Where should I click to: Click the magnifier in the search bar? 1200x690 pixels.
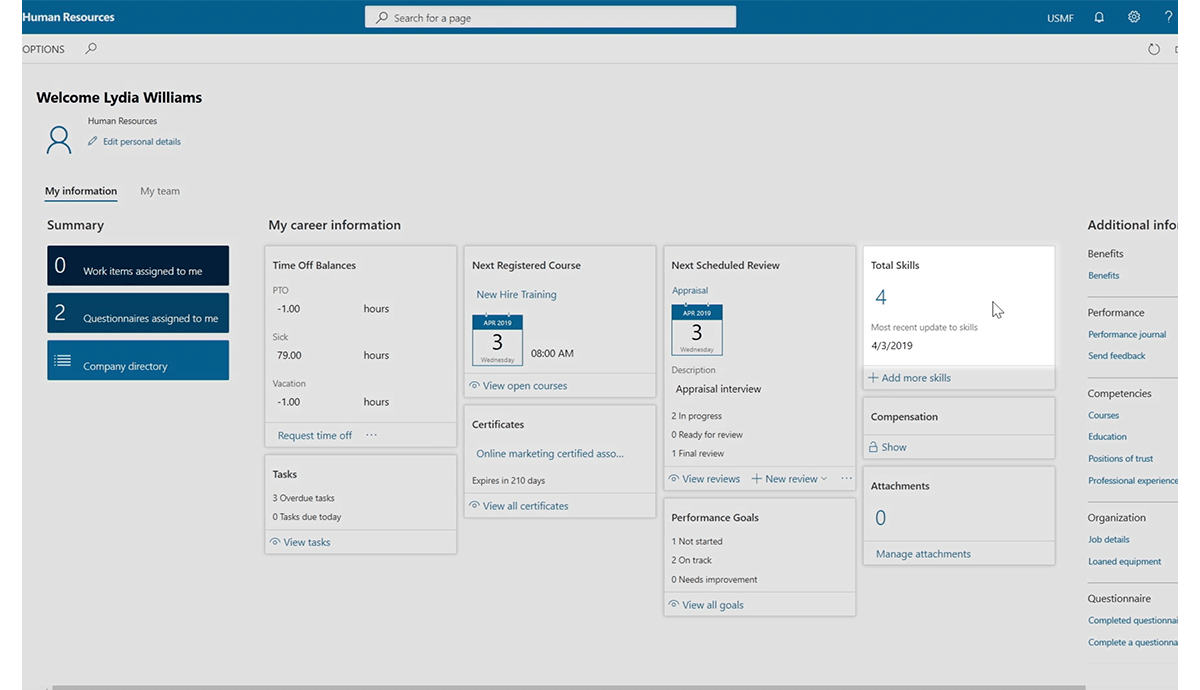(380, 16)
